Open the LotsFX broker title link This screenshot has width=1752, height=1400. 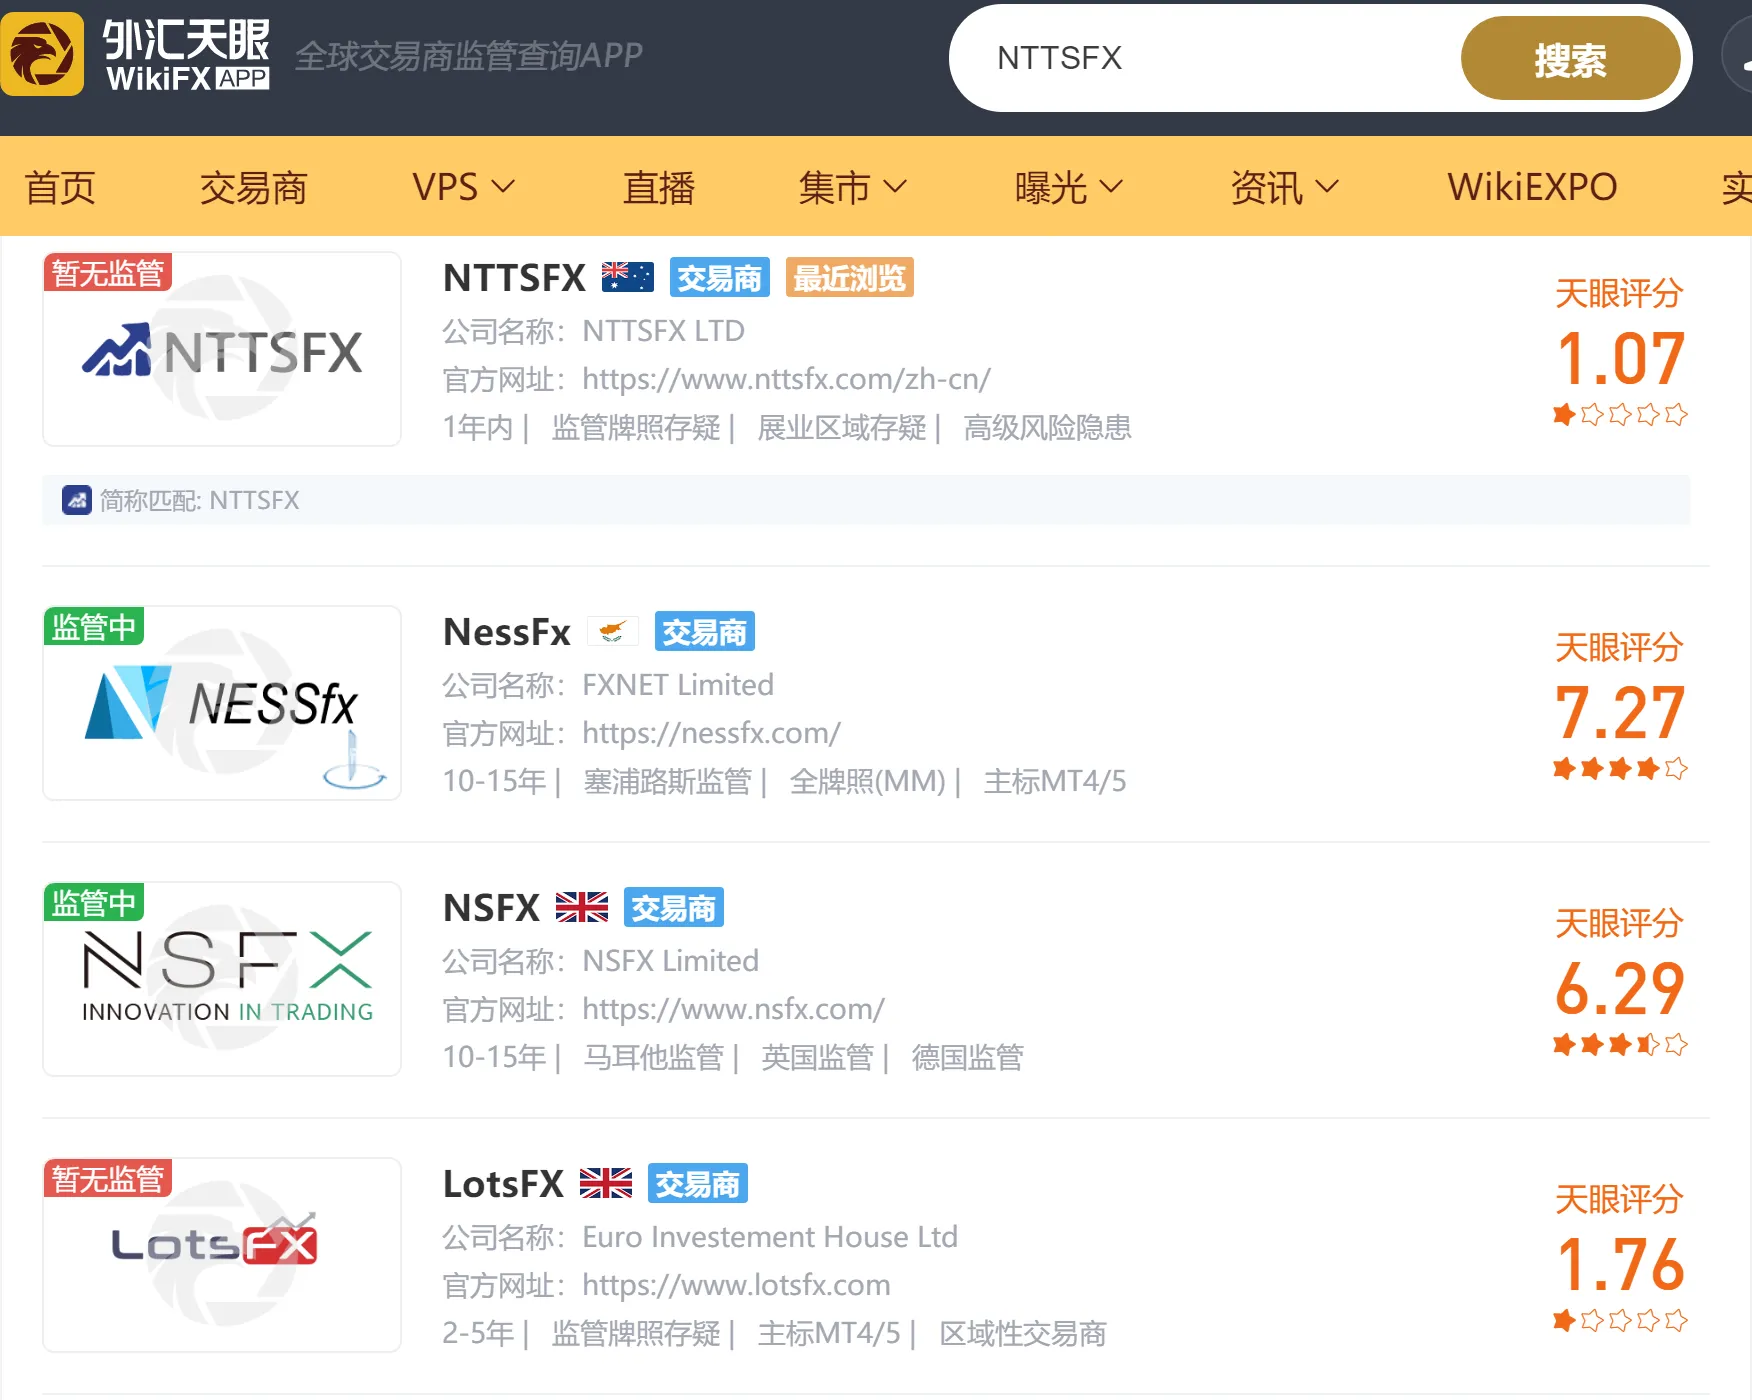503,1183
